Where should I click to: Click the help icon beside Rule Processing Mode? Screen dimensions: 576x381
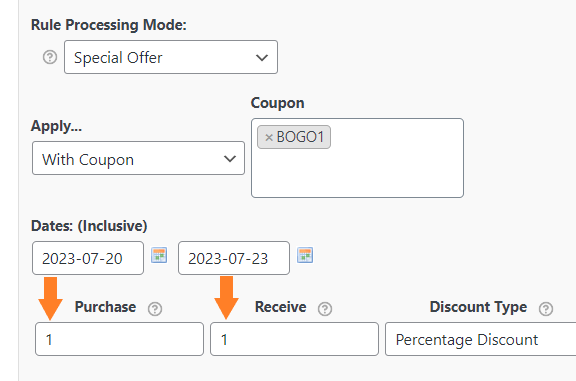[50, 57]
